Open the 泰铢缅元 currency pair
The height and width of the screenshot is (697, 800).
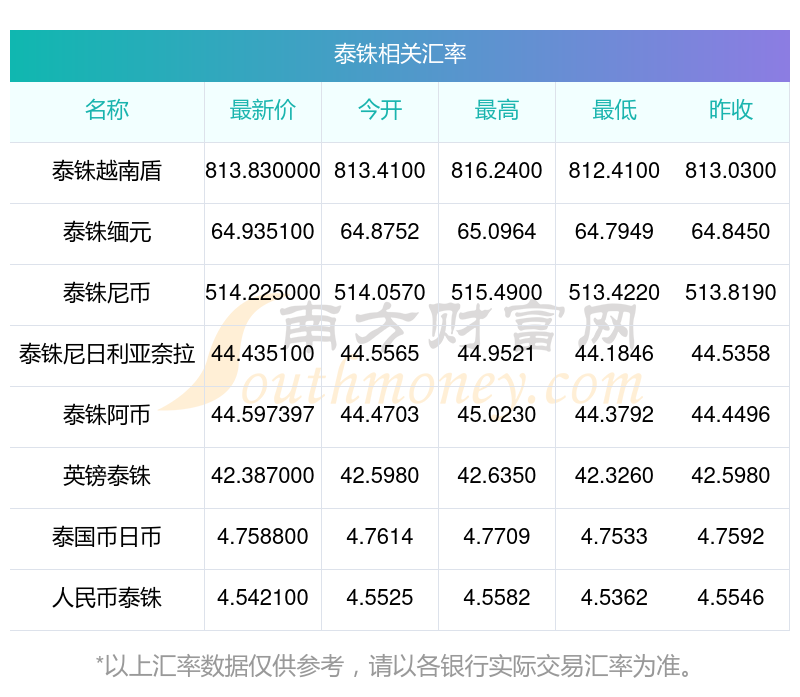click(x=107, y=232)
